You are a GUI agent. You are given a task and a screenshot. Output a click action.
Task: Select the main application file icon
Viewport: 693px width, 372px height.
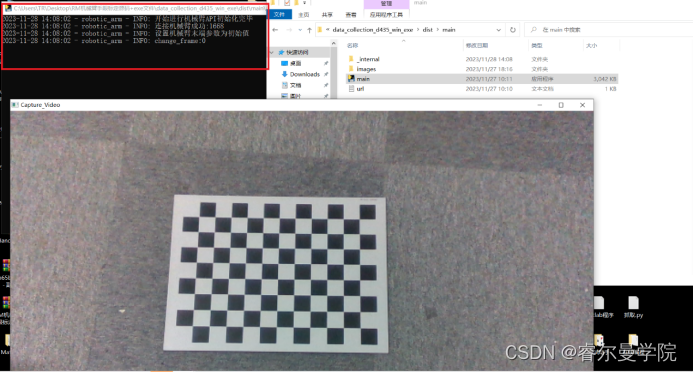(x=351, y=79)
